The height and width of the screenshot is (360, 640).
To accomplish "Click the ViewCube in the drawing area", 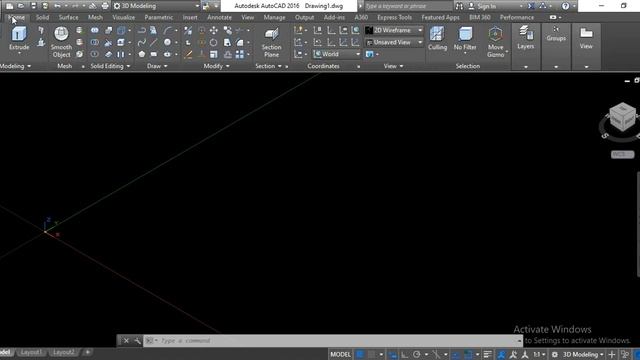I will tap(622, 117).
